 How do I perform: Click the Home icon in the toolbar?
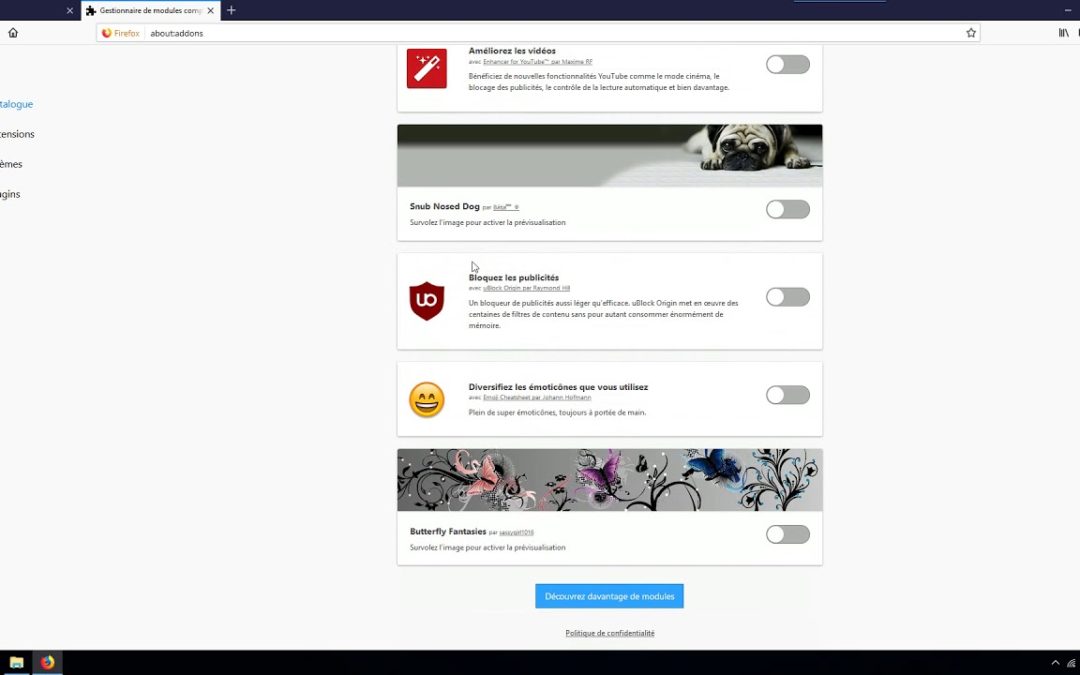coord(12,32)
